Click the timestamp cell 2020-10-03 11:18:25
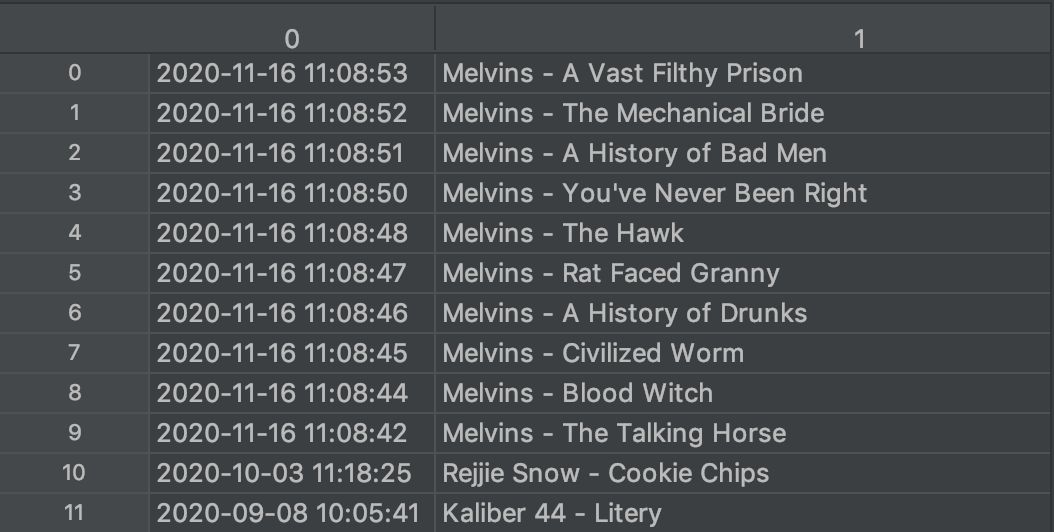This screenshot has width=1054, height=532. (283, 473)
